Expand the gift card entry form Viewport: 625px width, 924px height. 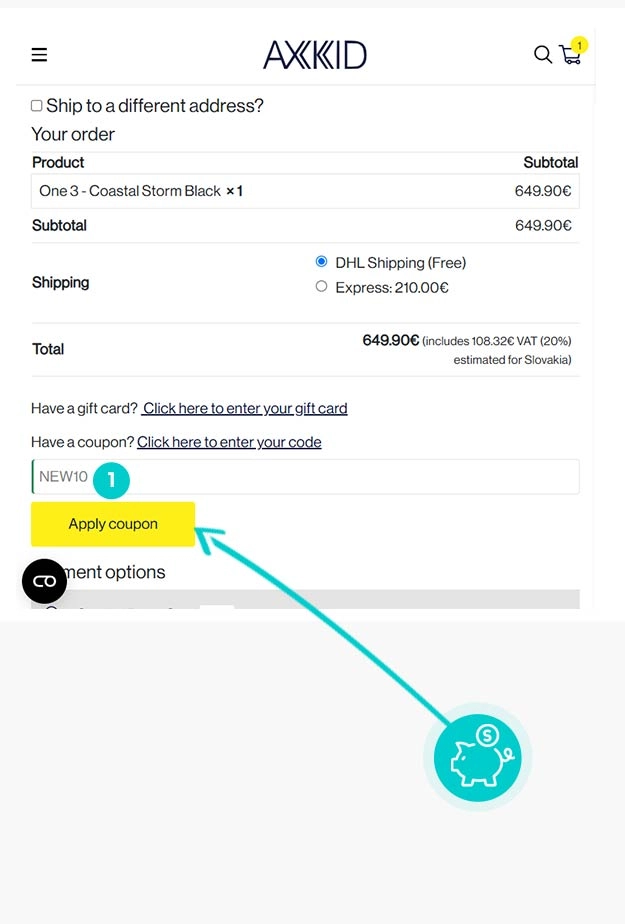[x=244, y=408]
